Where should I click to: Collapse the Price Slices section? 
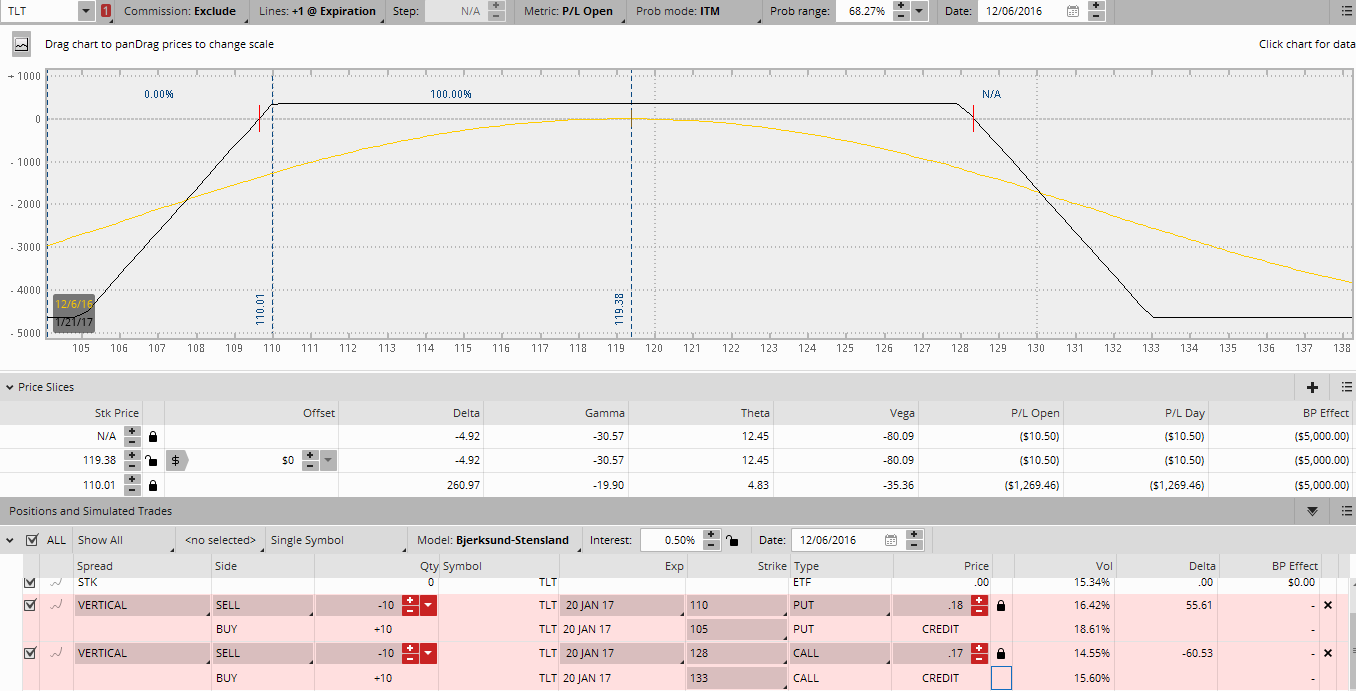9,387
